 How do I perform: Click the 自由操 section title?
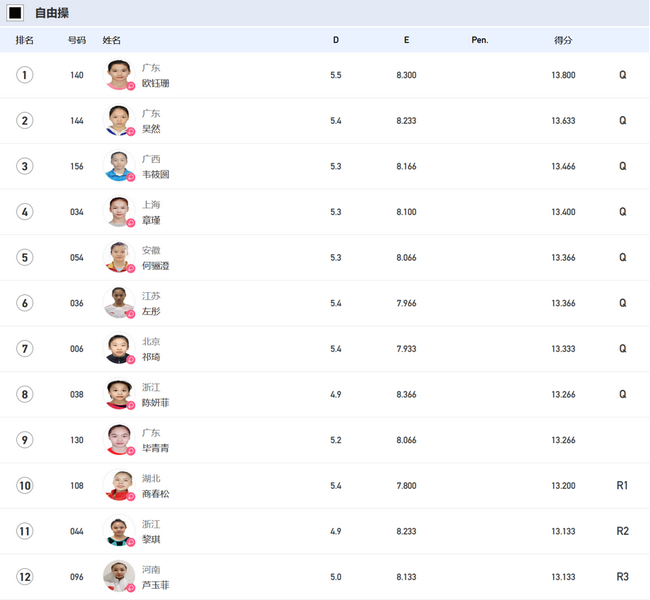[52, 13]
